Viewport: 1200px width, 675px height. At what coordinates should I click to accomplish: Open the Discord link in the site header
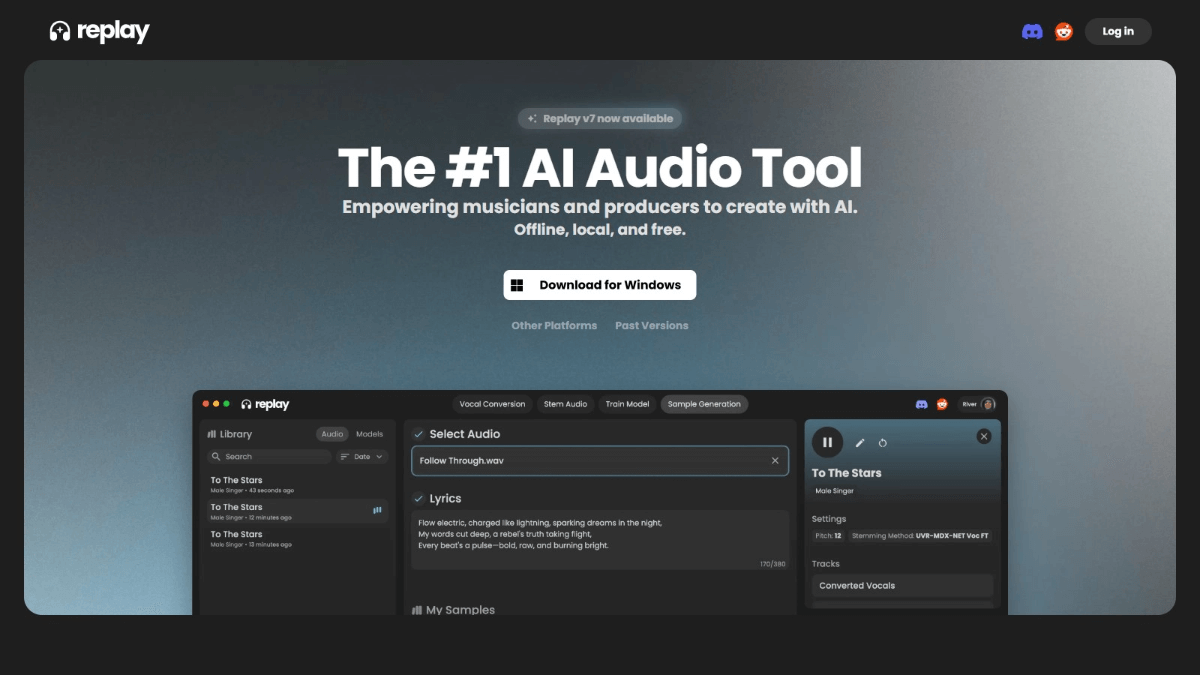point(1032,32)
